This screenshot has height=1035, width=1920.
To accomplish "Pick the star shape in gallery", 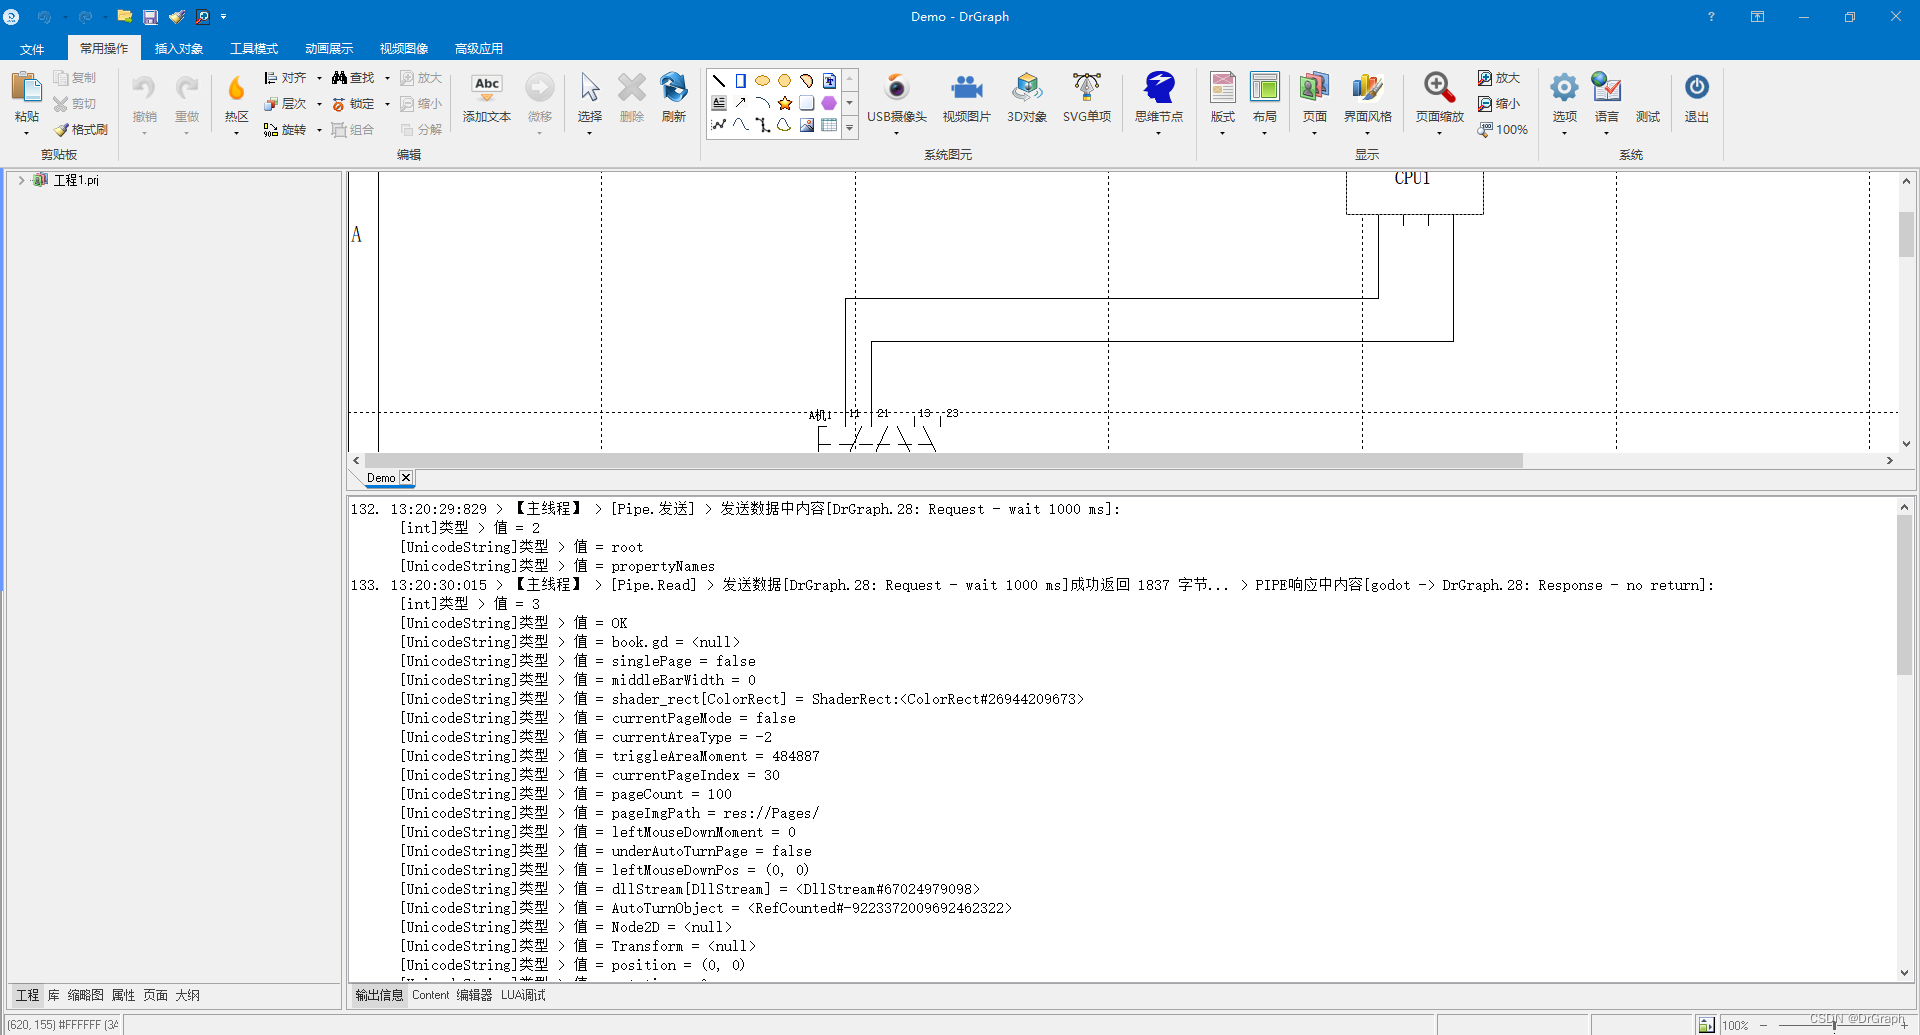I will click(785, 103).
